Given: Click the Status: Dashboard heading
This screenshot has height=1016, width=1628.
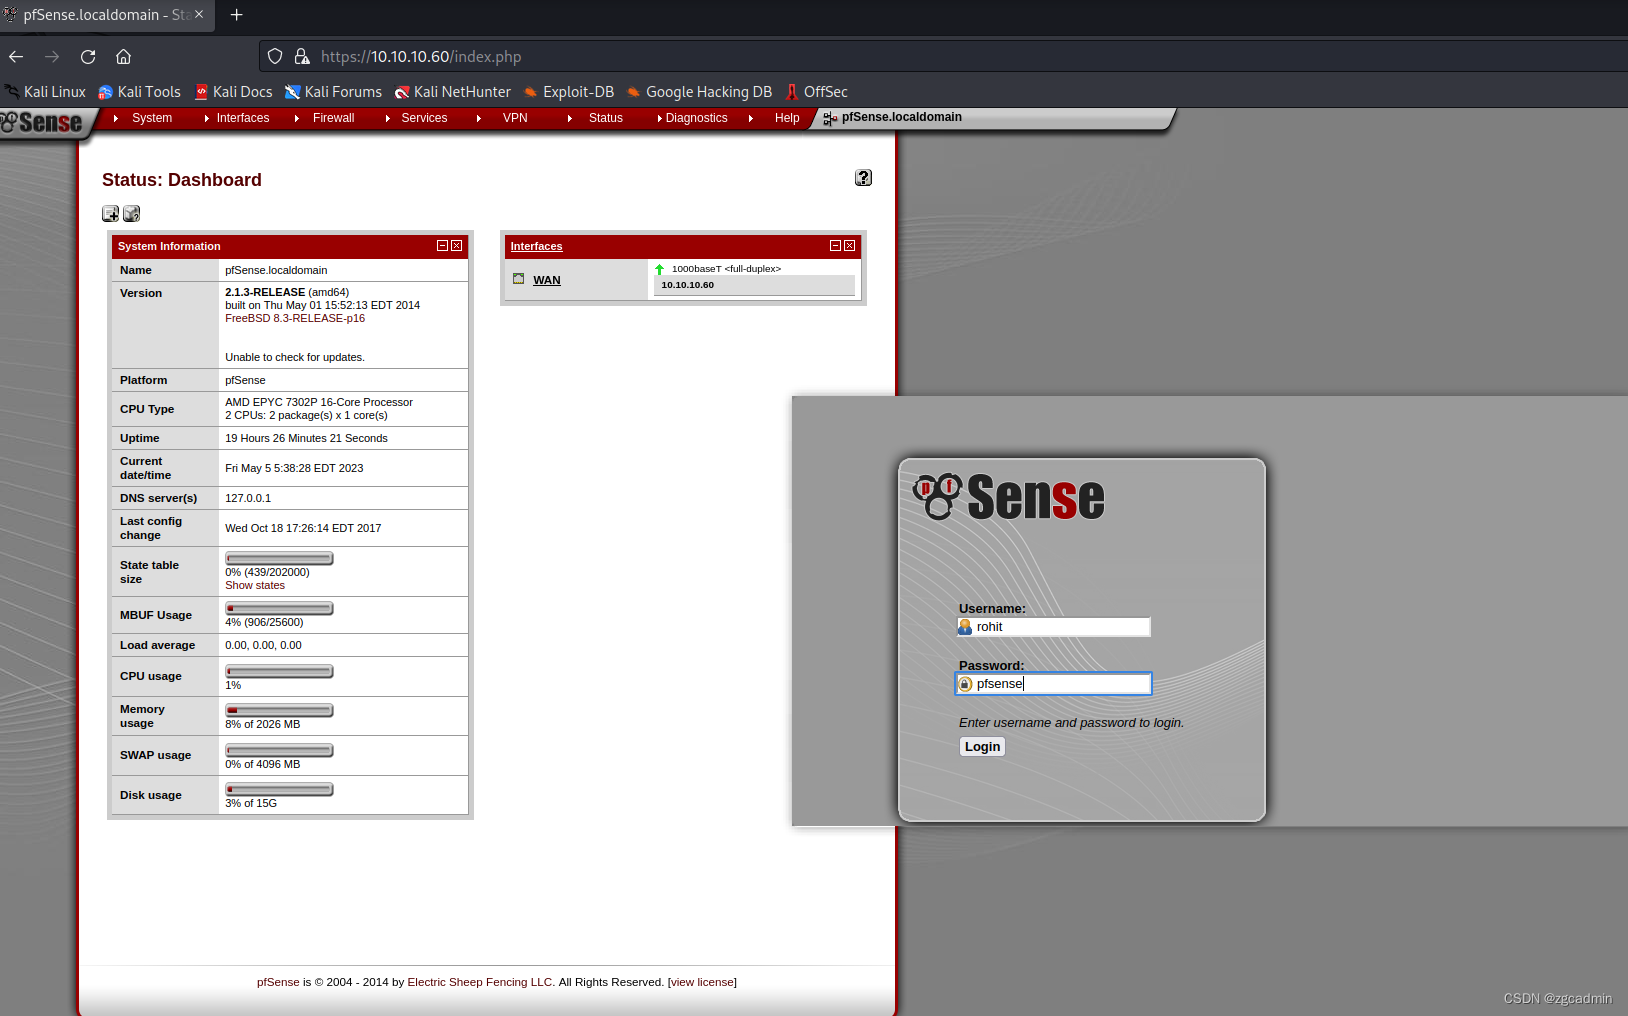Looking at the screenshot, I should (182, 180).
